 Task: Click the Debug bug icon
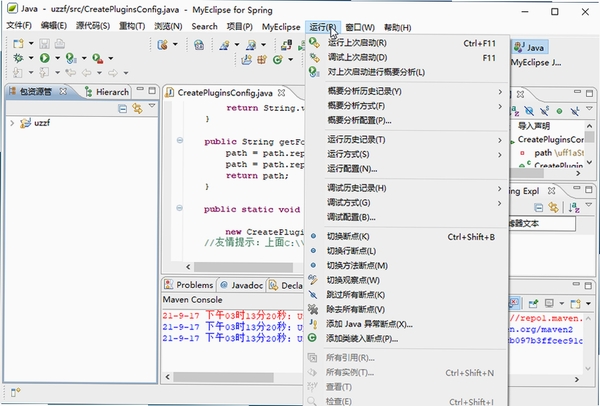(x=18, y=58)
